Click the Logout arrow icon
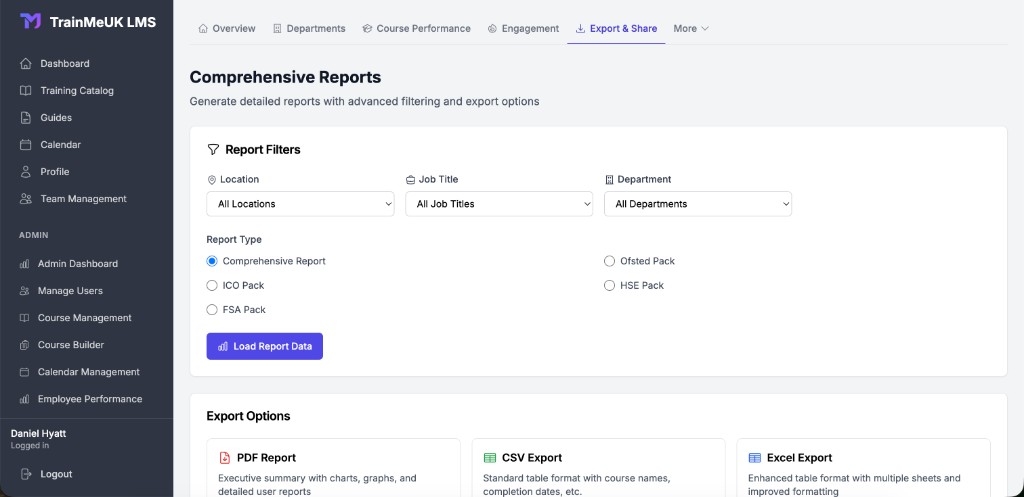This screenshot has height=497, width=1024. tap(25, 474)
